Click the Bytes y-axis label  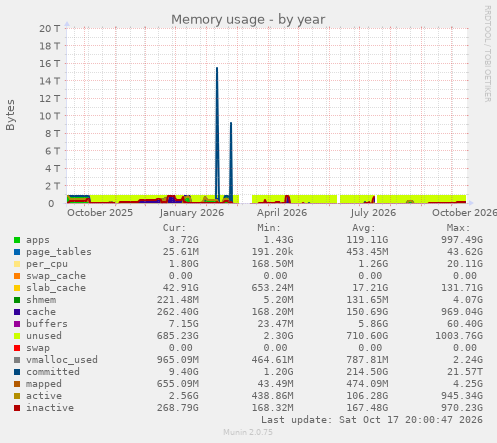tap(10, 115)
